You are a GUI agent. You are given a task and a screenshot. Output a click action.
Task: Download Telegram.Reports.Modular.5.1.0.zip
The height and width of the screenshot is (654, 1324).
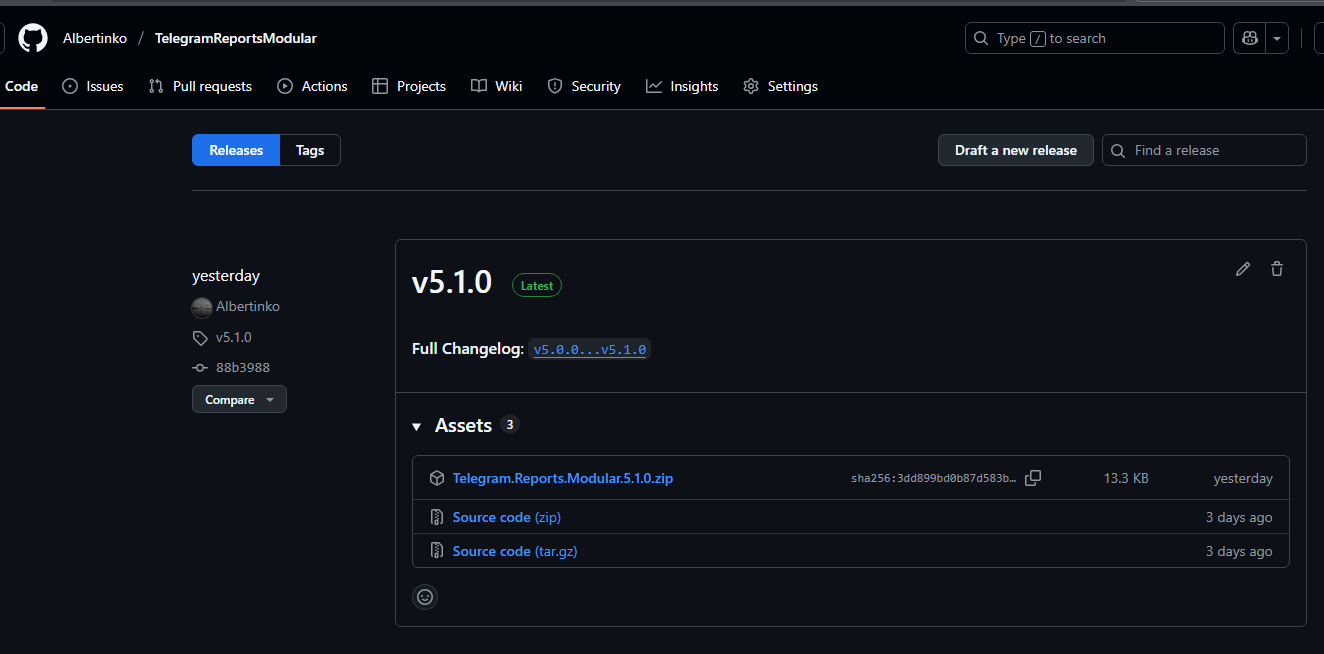(562, 478)
